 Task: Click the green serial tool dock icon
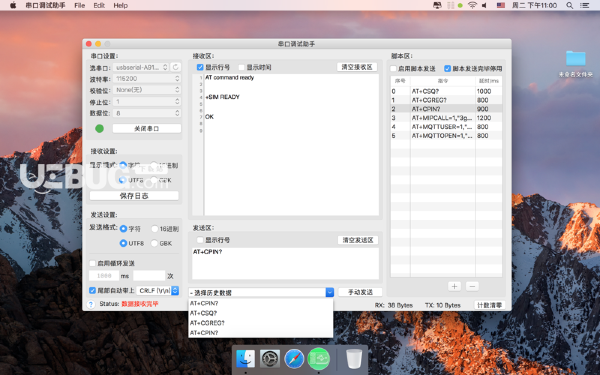click(319, 359)
